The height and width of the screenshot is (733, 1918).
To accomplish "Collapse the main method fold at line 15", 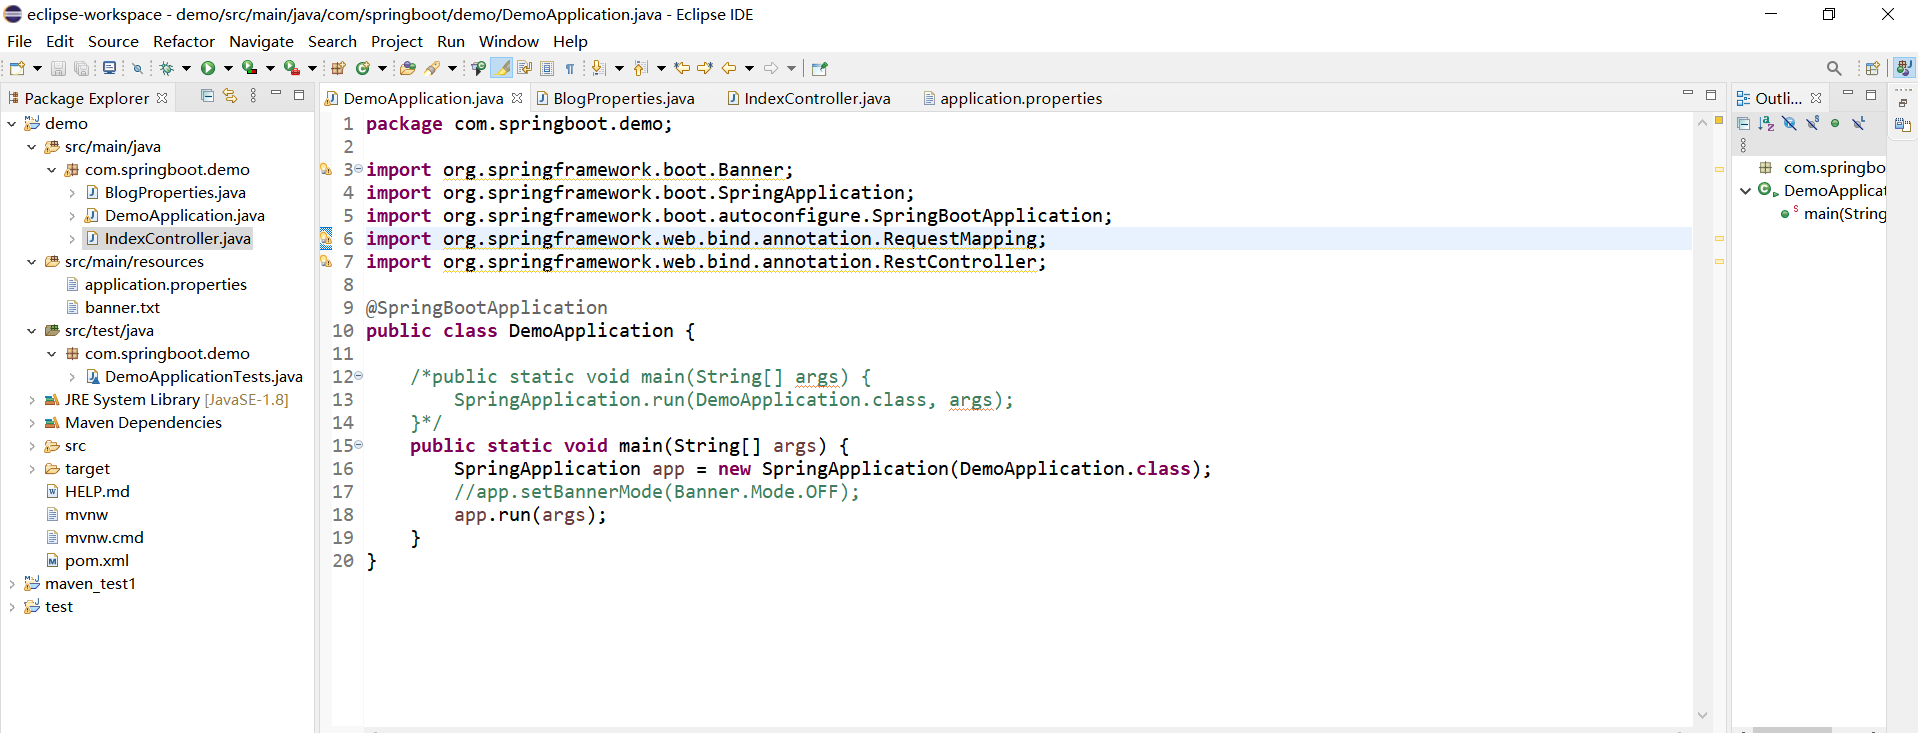I will [359, 445].
